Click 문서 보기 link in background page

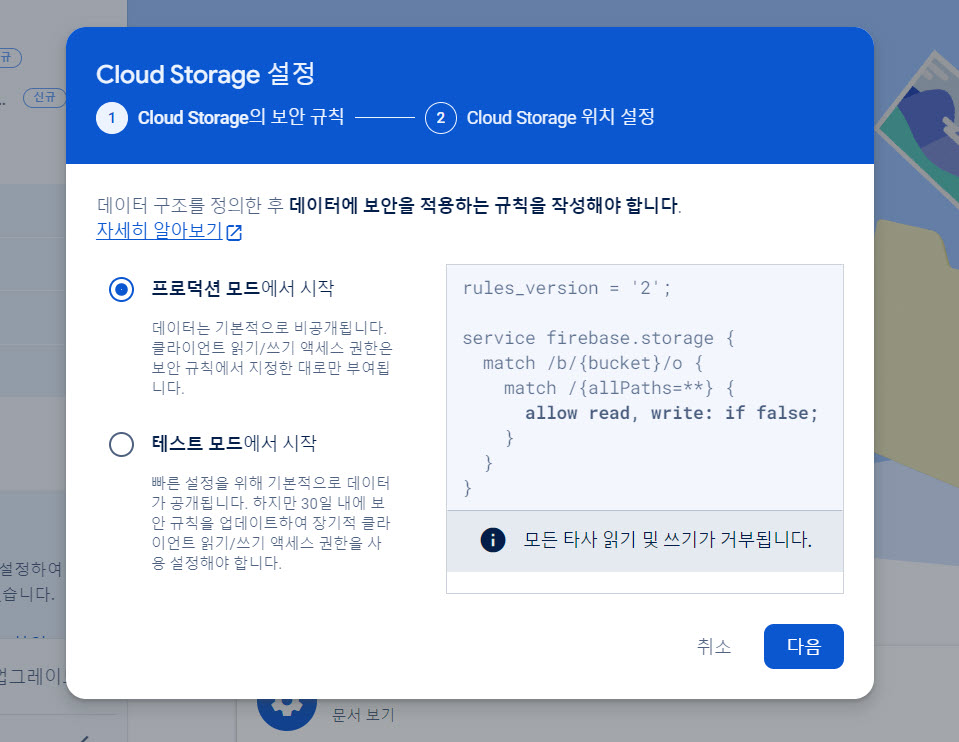tap(363, 714)
